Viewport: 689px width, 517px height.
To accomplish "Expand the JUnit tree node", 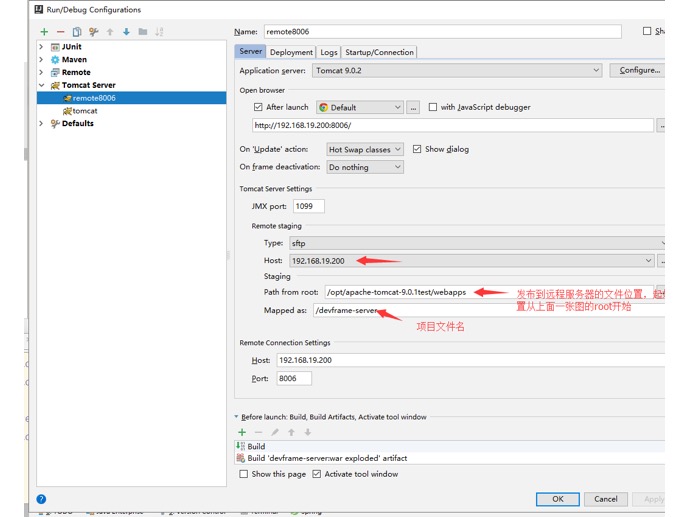I will tap(41, 47).
